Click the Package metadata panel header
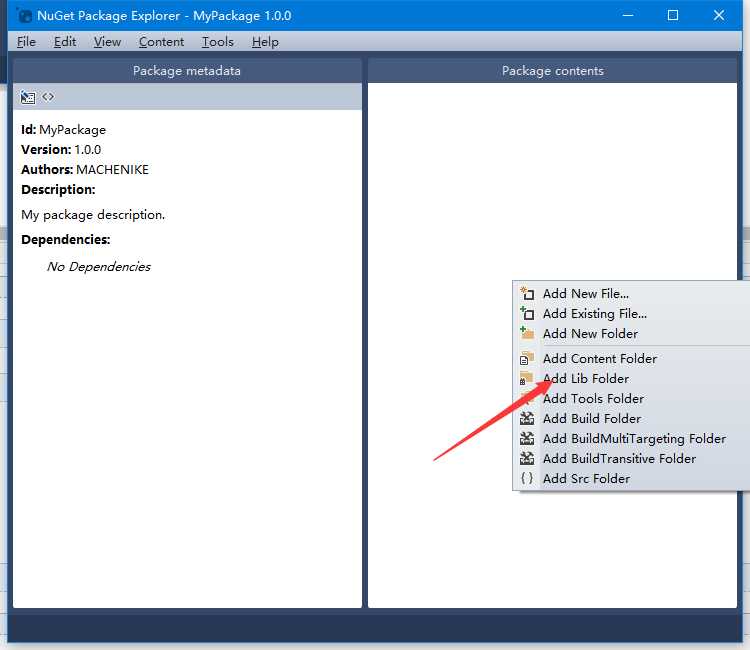750x650 pixels. (187, 71)
